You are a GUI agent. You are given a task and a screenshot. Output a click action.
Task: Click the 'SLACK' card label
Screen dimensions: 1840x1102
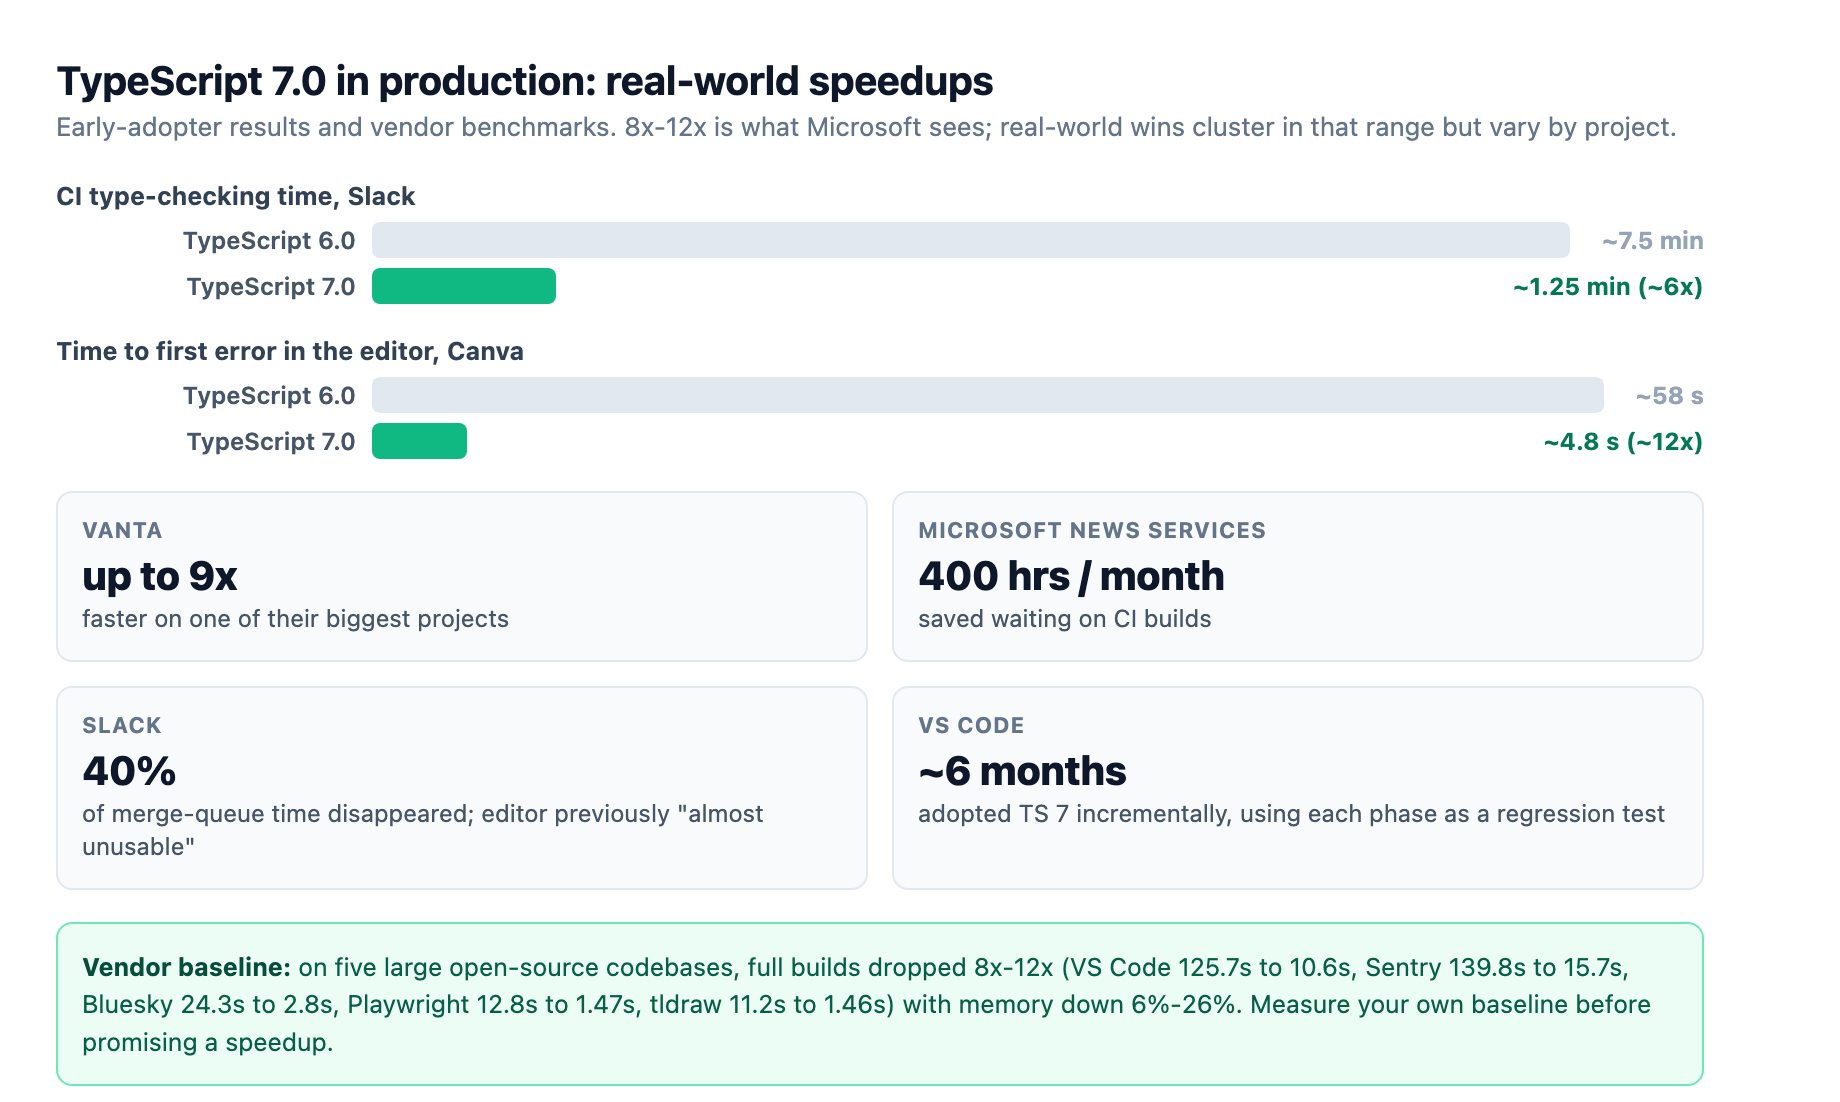click(x=122, y=725)
